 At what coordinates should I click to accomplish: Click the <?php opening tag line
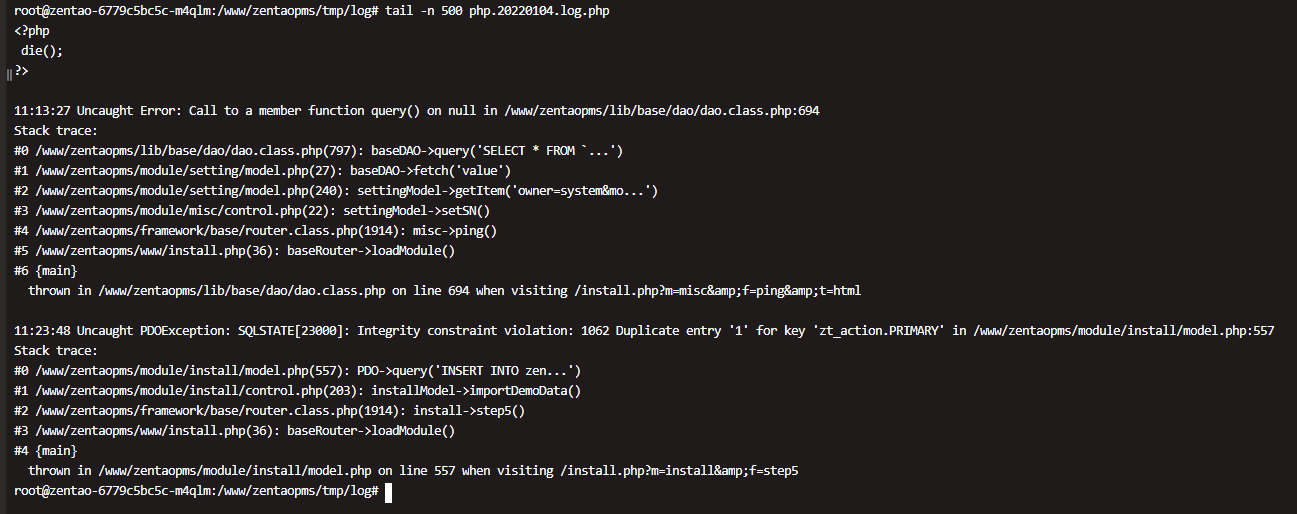pos(32,31)
